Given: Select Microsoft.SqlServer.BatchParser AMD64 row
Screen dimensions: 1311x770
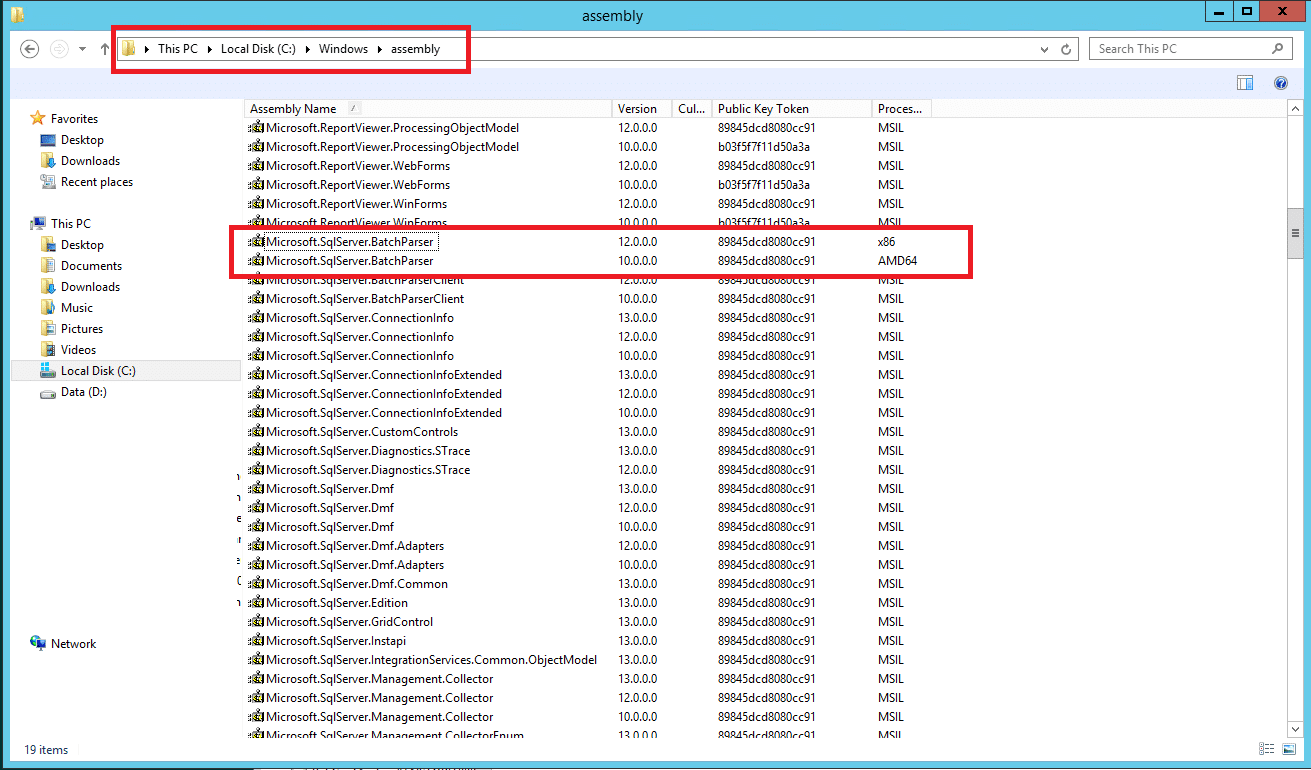Looking at the screenshot, I should coord(590,261).
